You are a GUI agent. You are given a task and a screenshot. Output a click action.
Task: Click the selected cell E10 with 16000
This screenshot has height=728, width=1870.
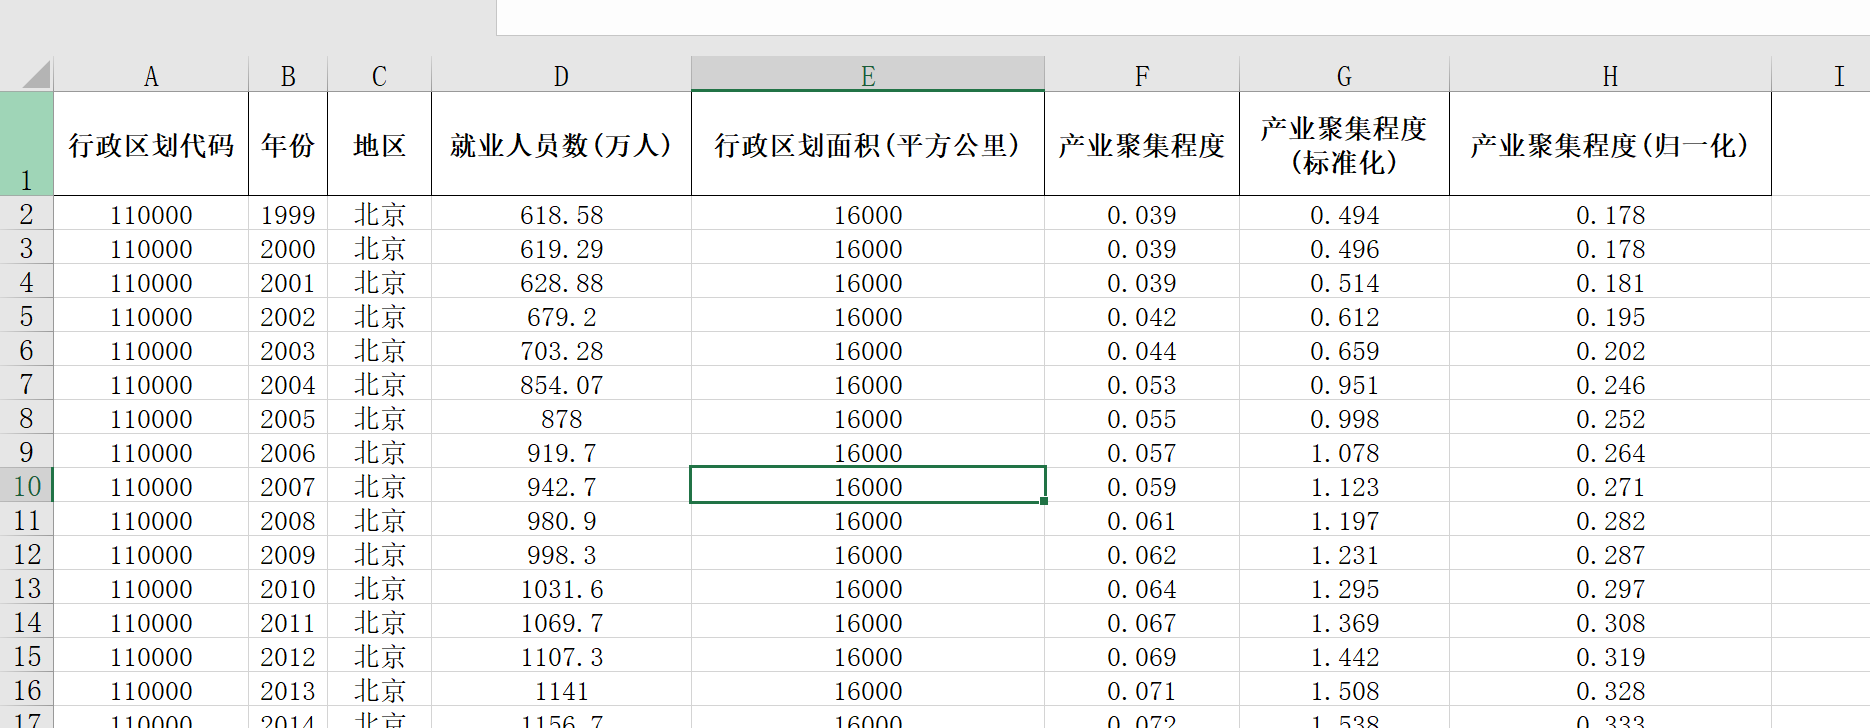pyautogui.click(x=868, y=486)
